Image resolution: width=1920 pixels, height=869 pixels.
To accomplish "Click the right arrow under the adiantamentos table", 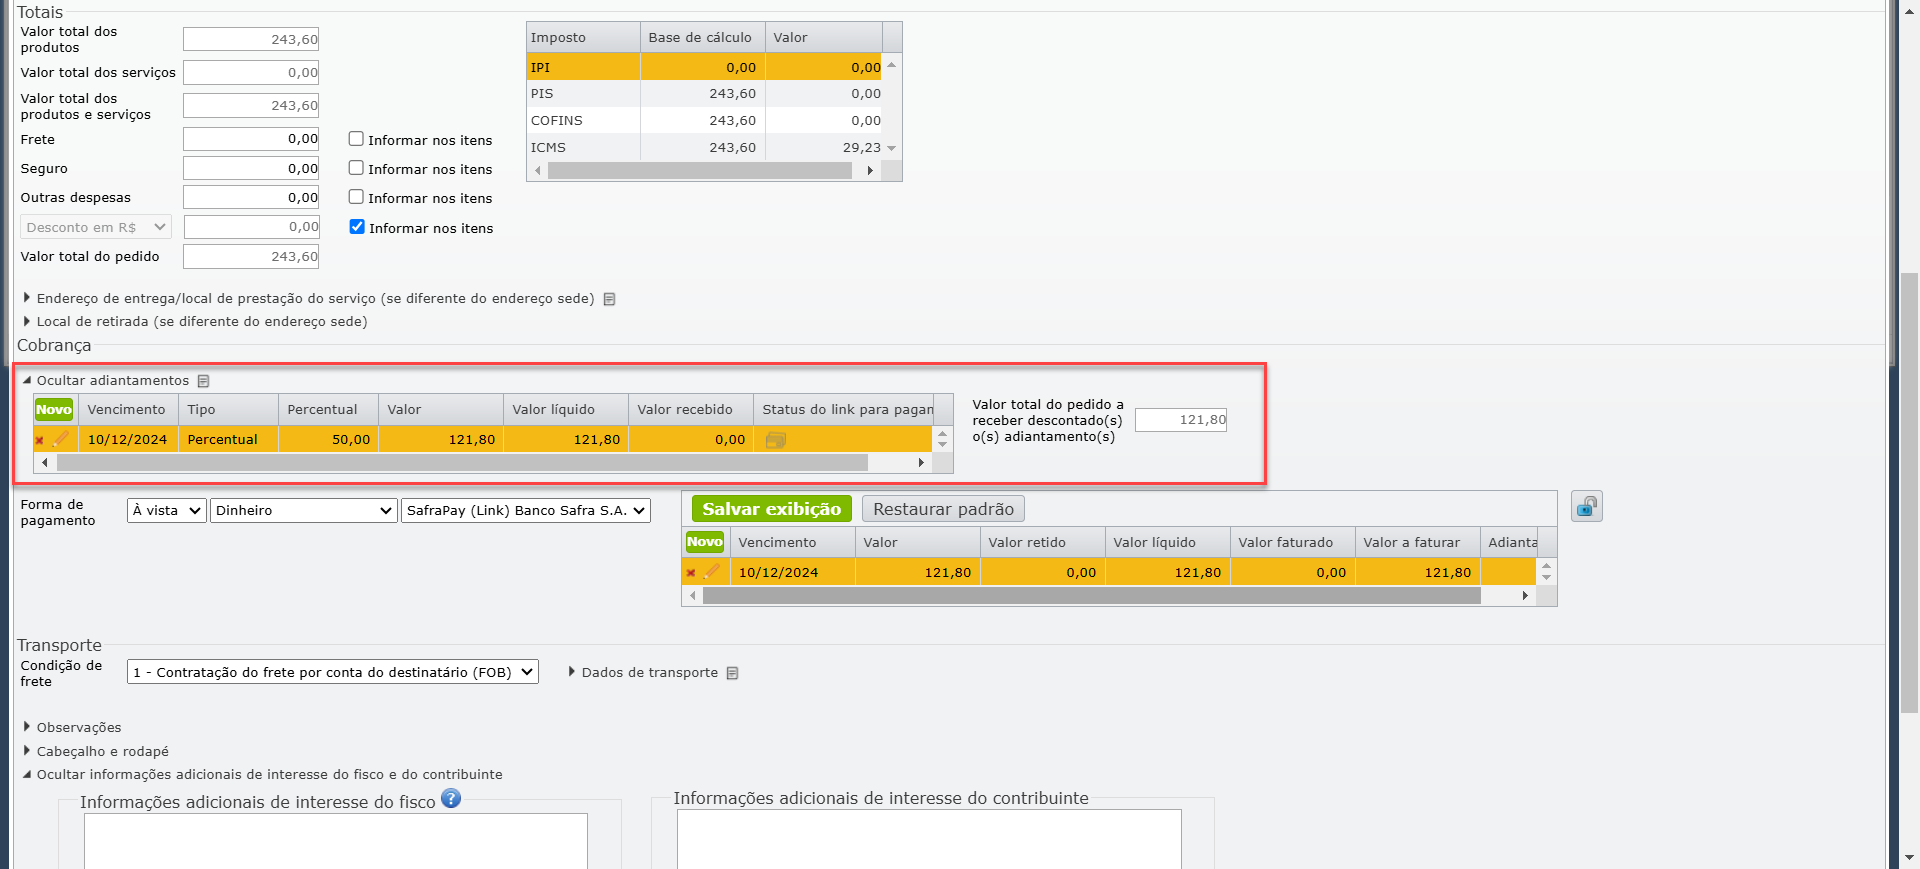I will (x=921, y=463).
